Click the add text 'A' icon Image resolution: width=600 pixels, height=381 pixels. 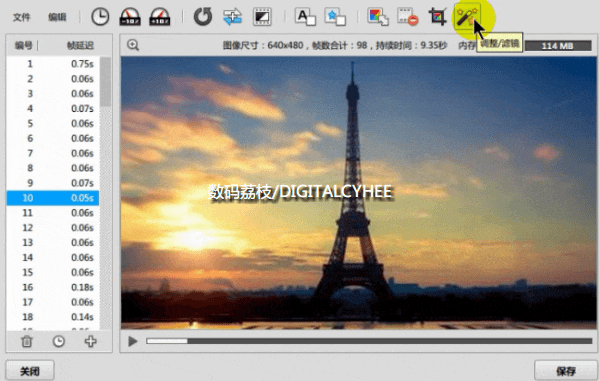(x=305, y=17)
